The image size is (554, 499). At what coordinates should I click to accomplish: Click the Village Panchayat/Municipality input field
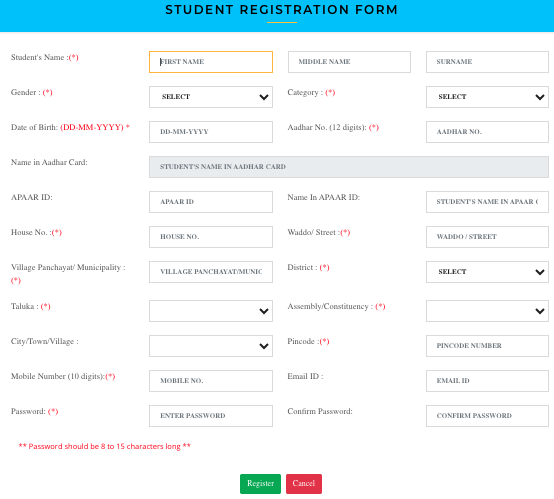tap(211, 272)
